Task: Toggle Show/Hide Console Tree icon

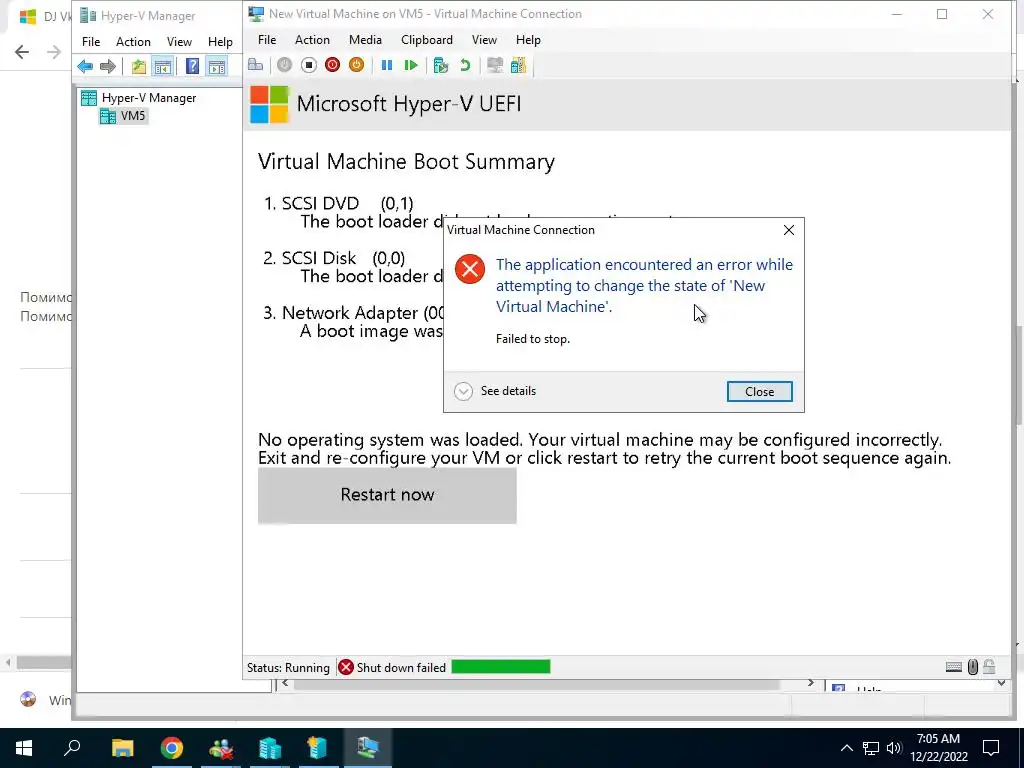Action: point(163,66)
